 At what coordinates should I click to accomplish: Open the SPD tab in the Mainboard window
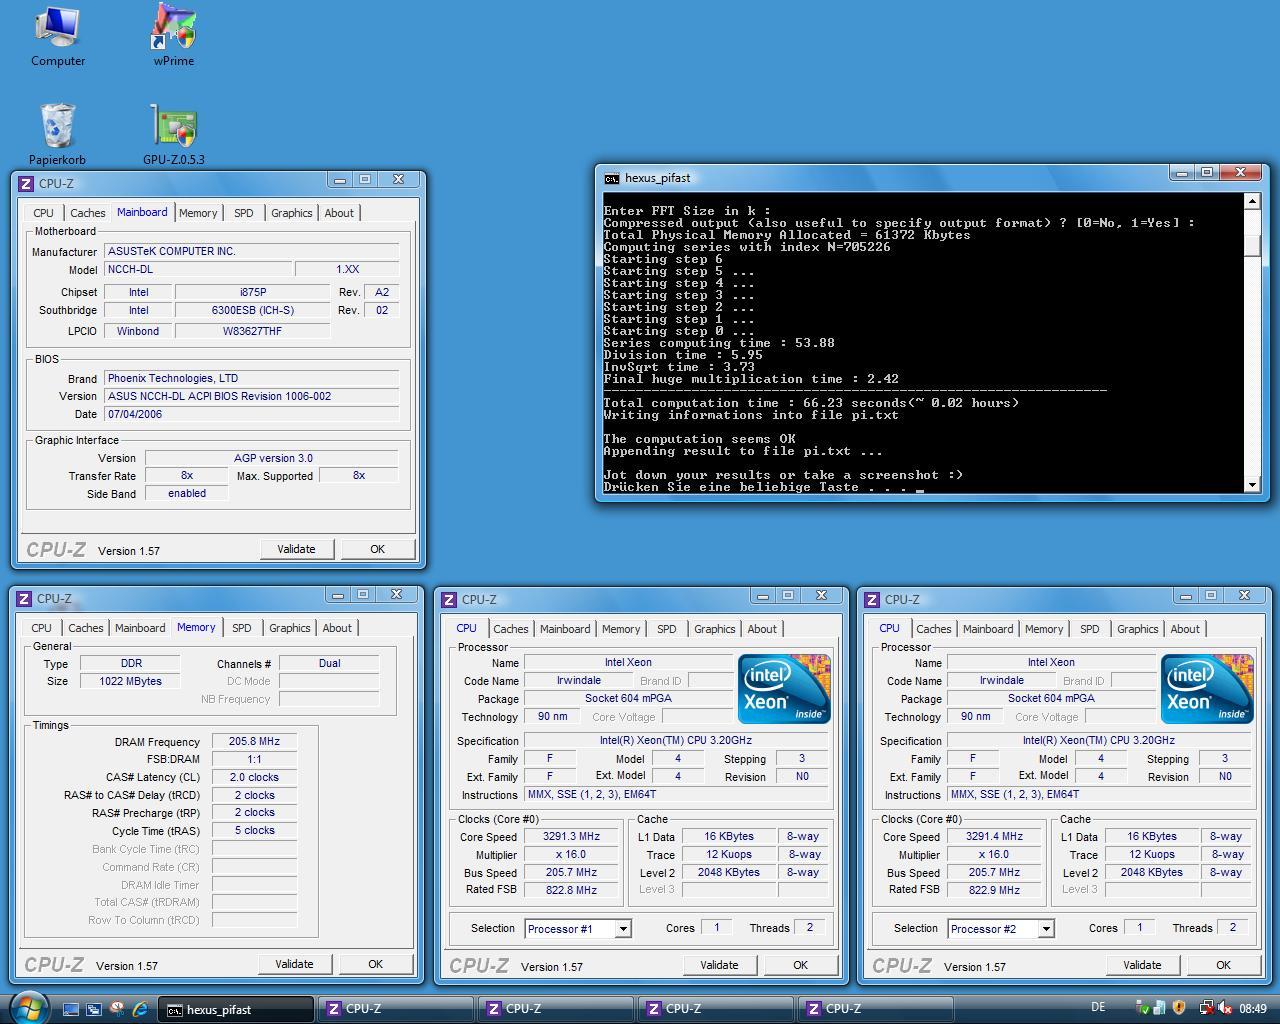tap(243, 213)
